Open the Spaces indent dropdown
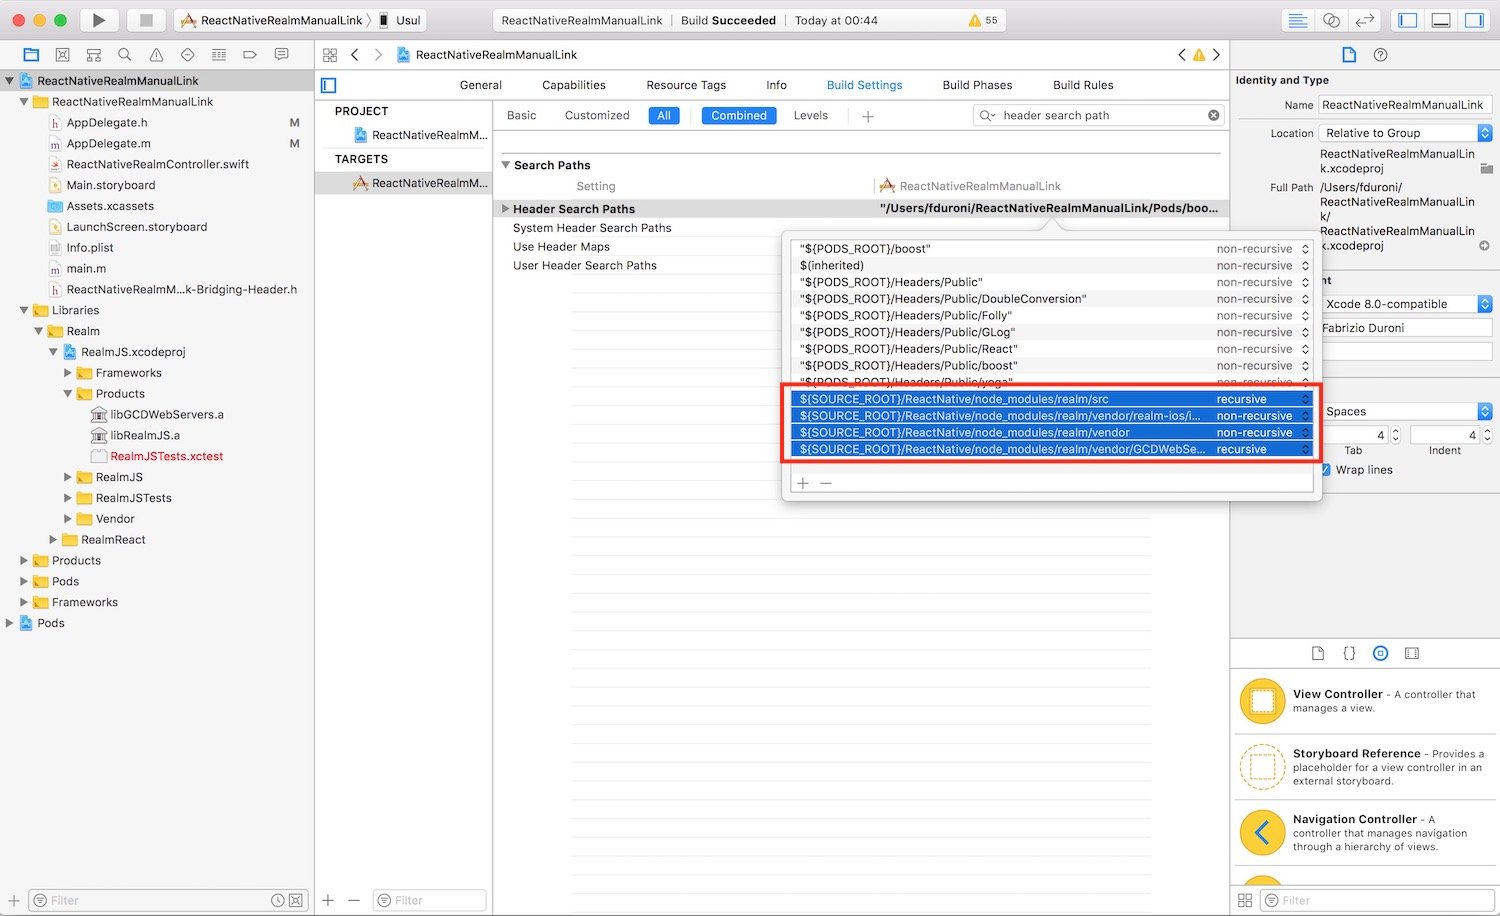The height and width of the screenshot is (916, 1500). [1406, 411]
